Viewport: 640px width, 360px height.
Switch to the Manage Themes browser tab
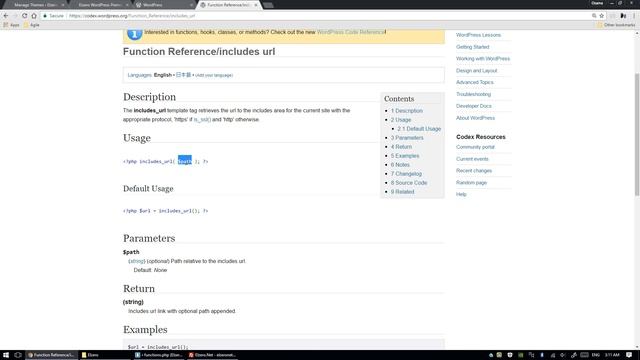35,5
